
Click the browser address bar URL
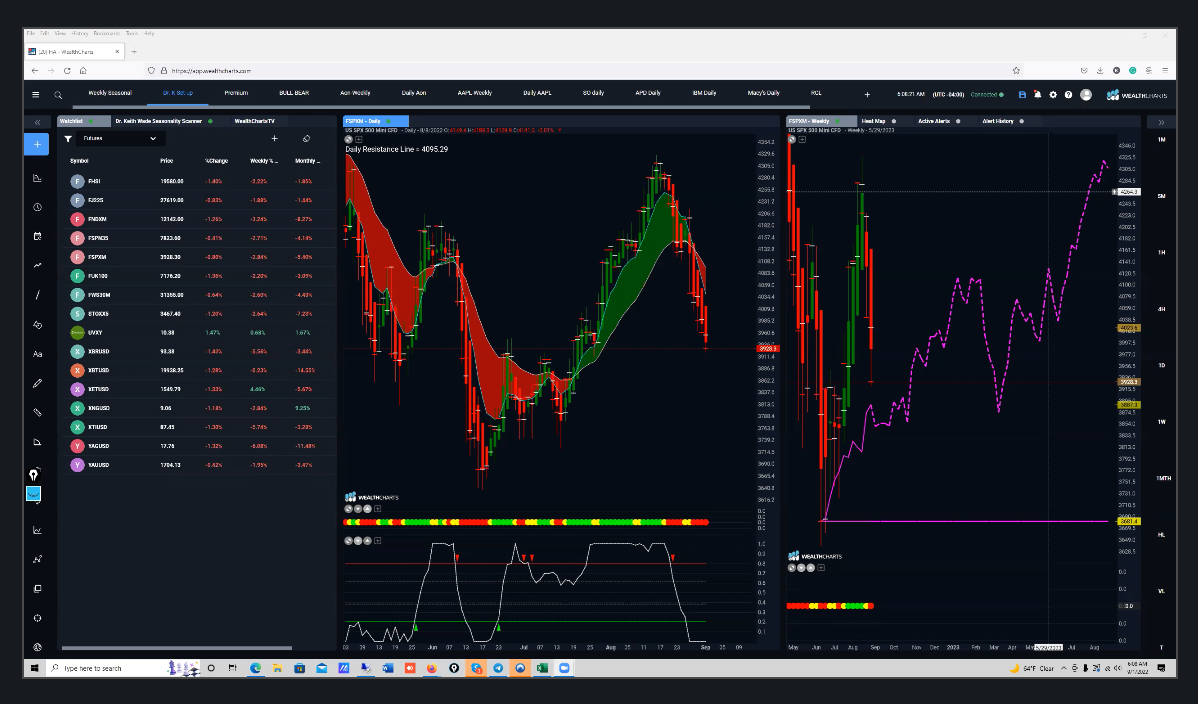[x=212, y=70]
